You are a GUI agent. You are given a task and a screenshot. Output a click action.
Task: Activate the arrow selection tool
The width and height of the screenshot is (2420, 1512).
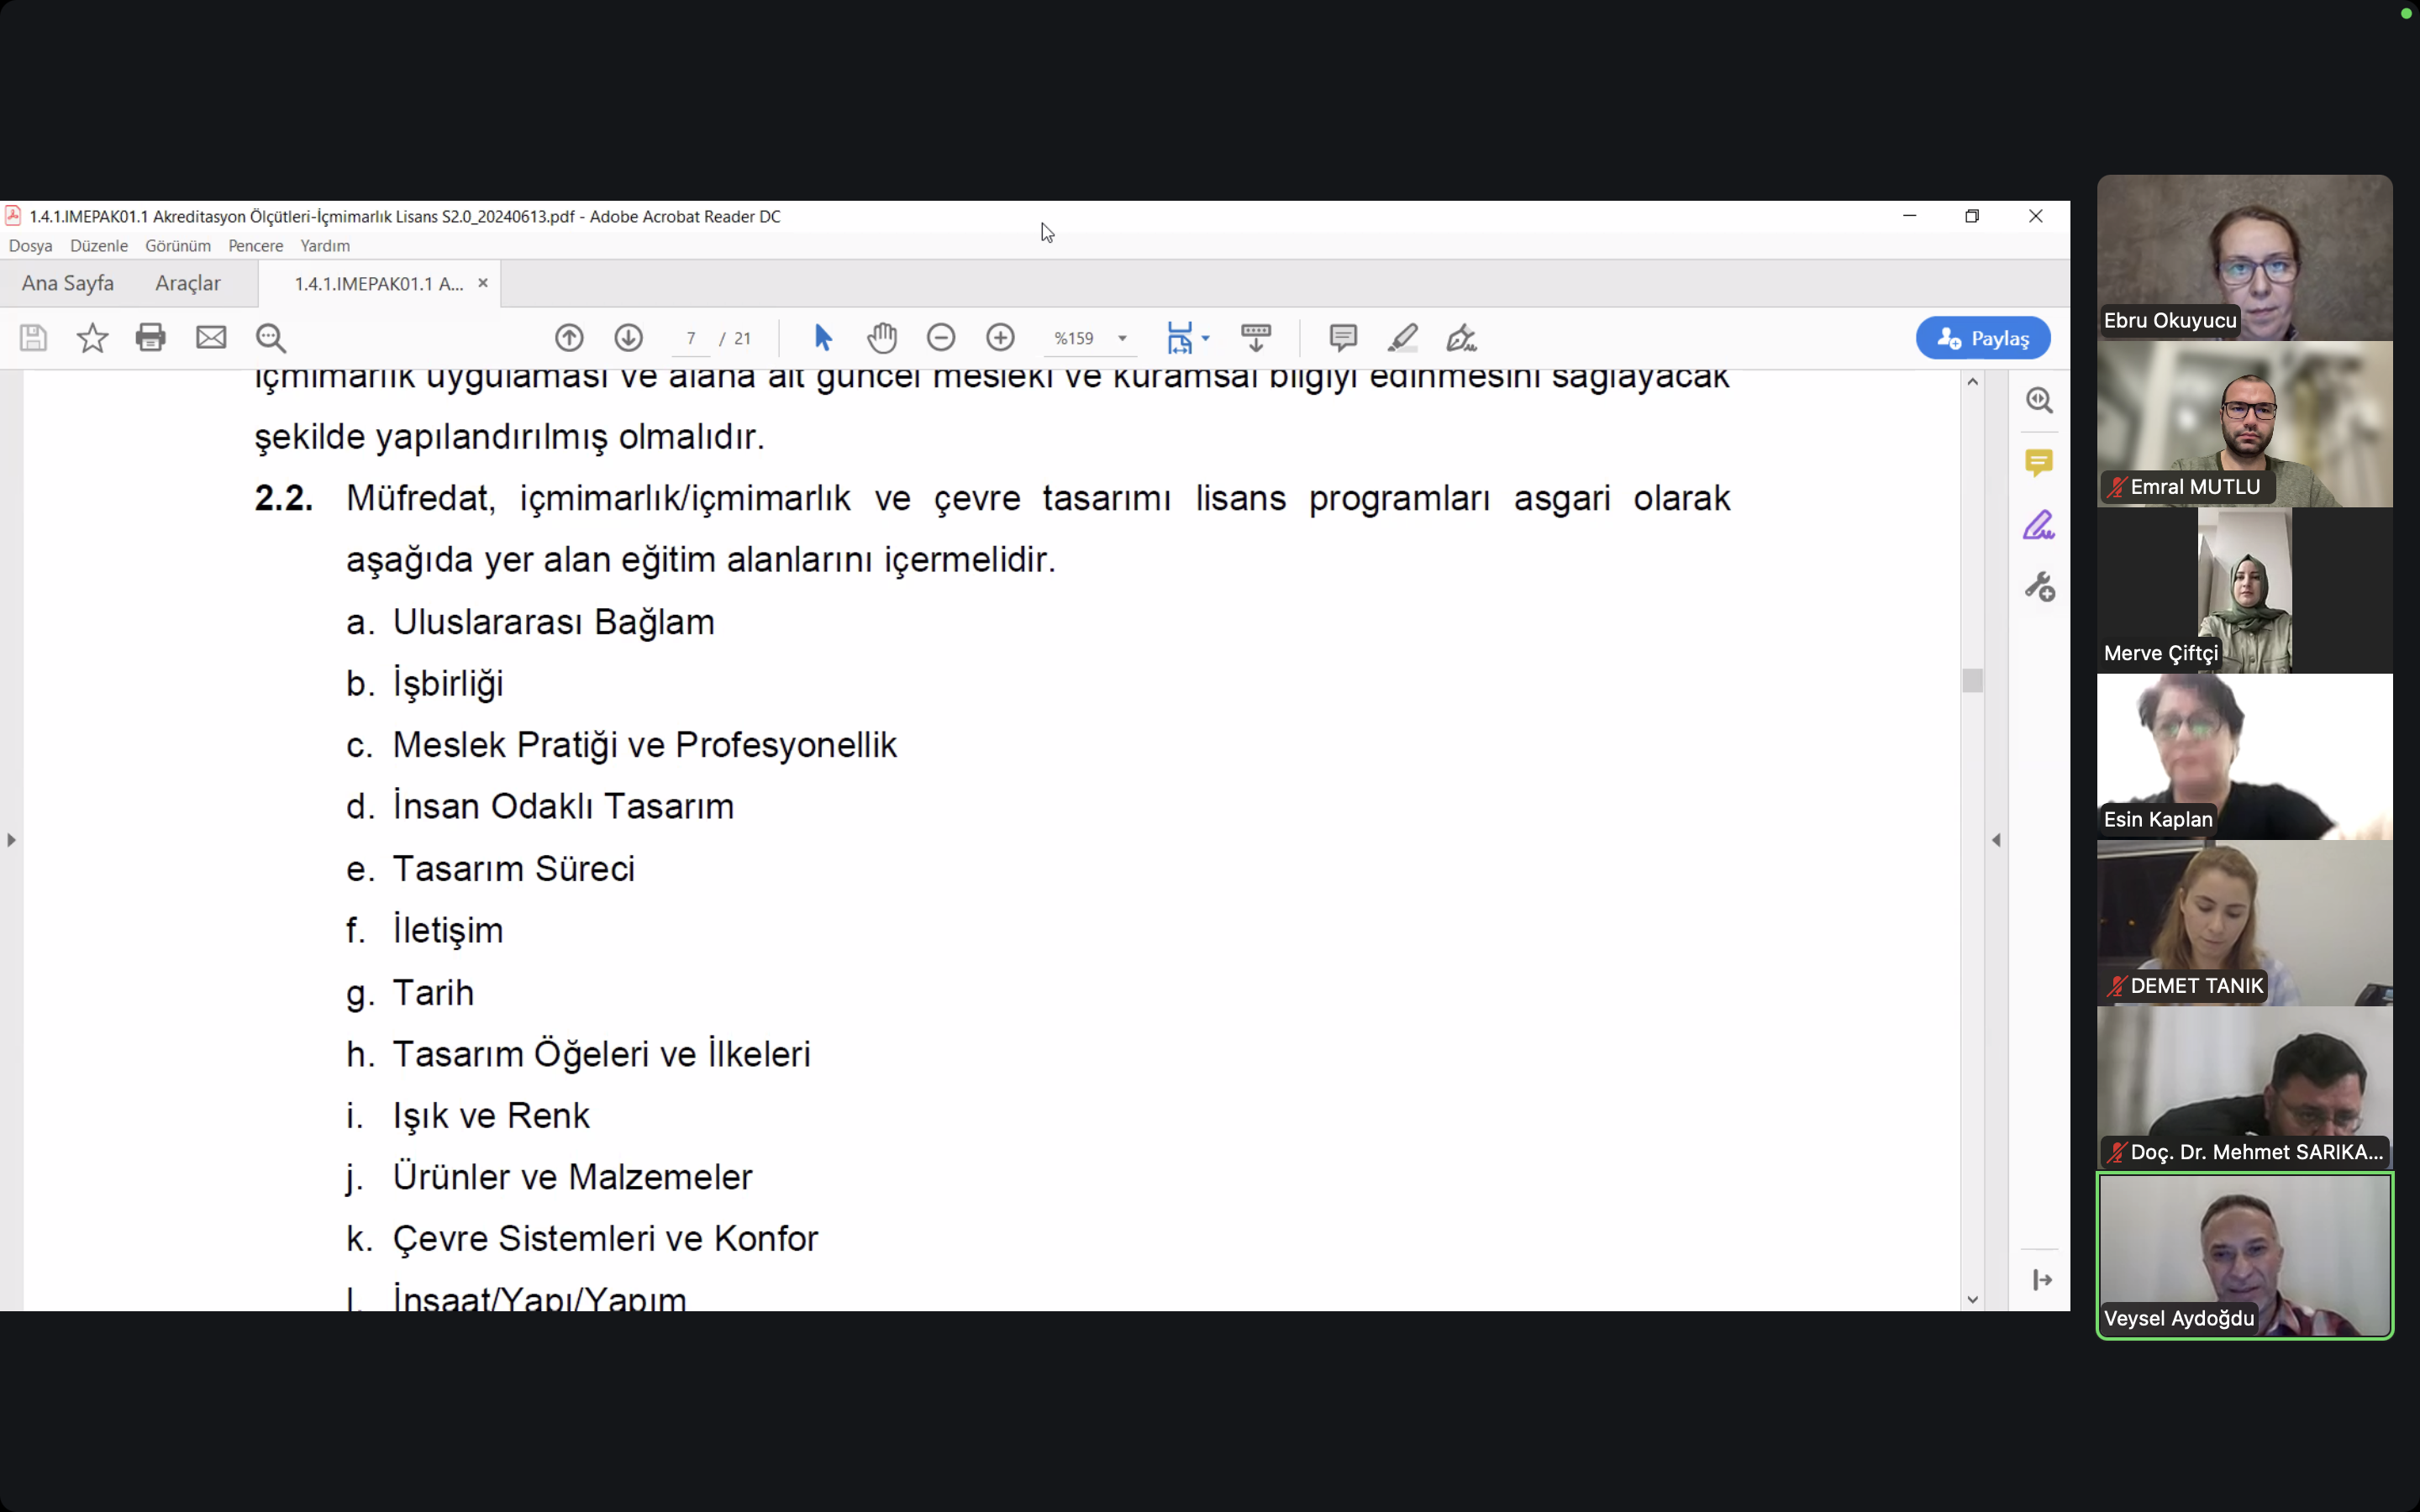(823, 338)
